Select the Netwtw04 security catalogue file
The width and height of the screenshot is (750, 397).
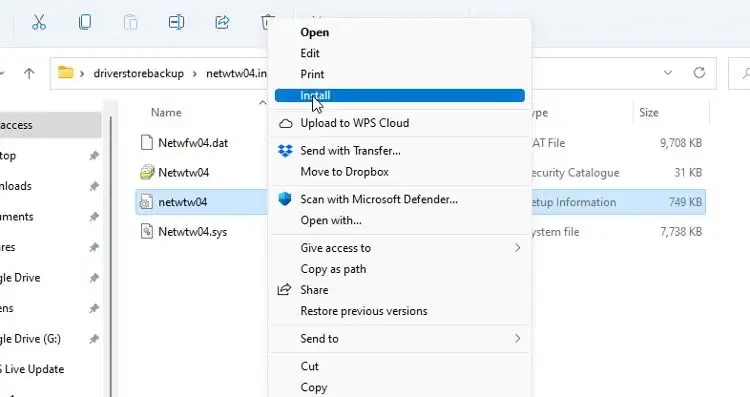pyautogui.click(x=183, y=173)
